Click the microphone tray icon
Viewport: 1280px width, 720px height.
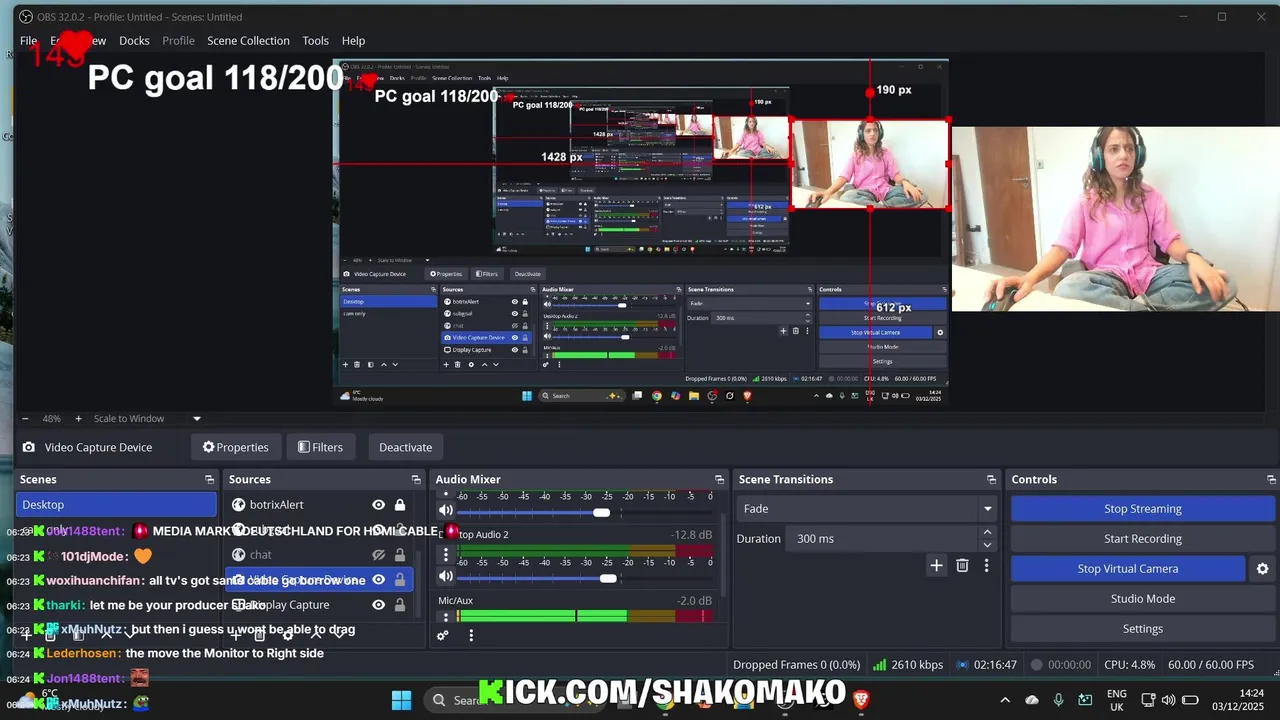coord(1058,700)
